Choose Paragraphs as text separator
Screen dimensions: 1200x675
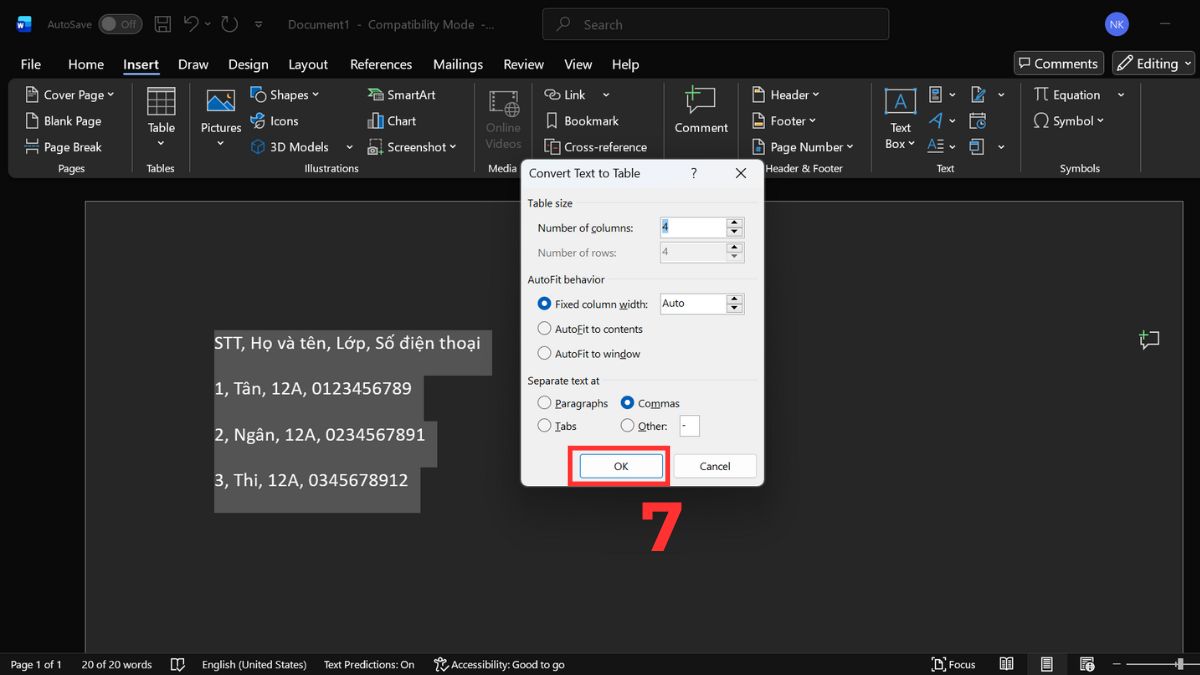pos(545,403)
